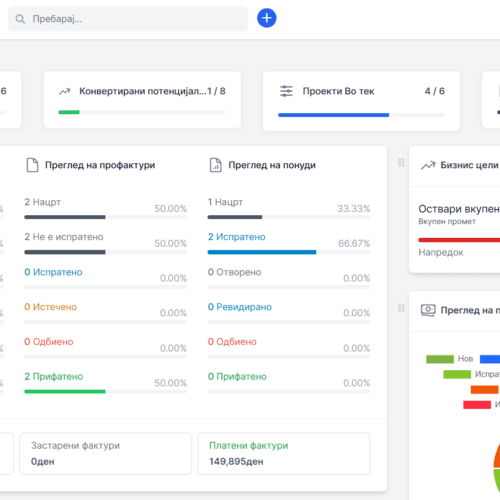This screenshot has width=500, height=500.
Task: Open 0 Прифатено offers
Action: tap(237, 376)
